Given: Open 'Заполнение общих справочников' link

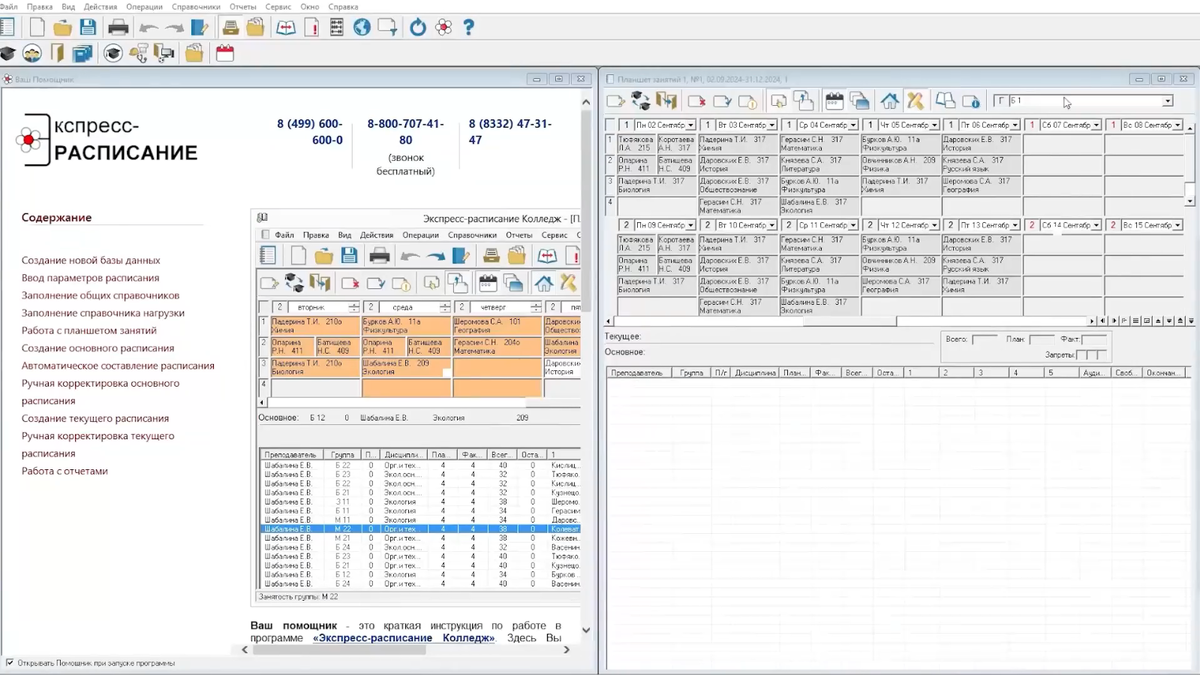Looking at the screenshot, I should (x=101, y=296).
